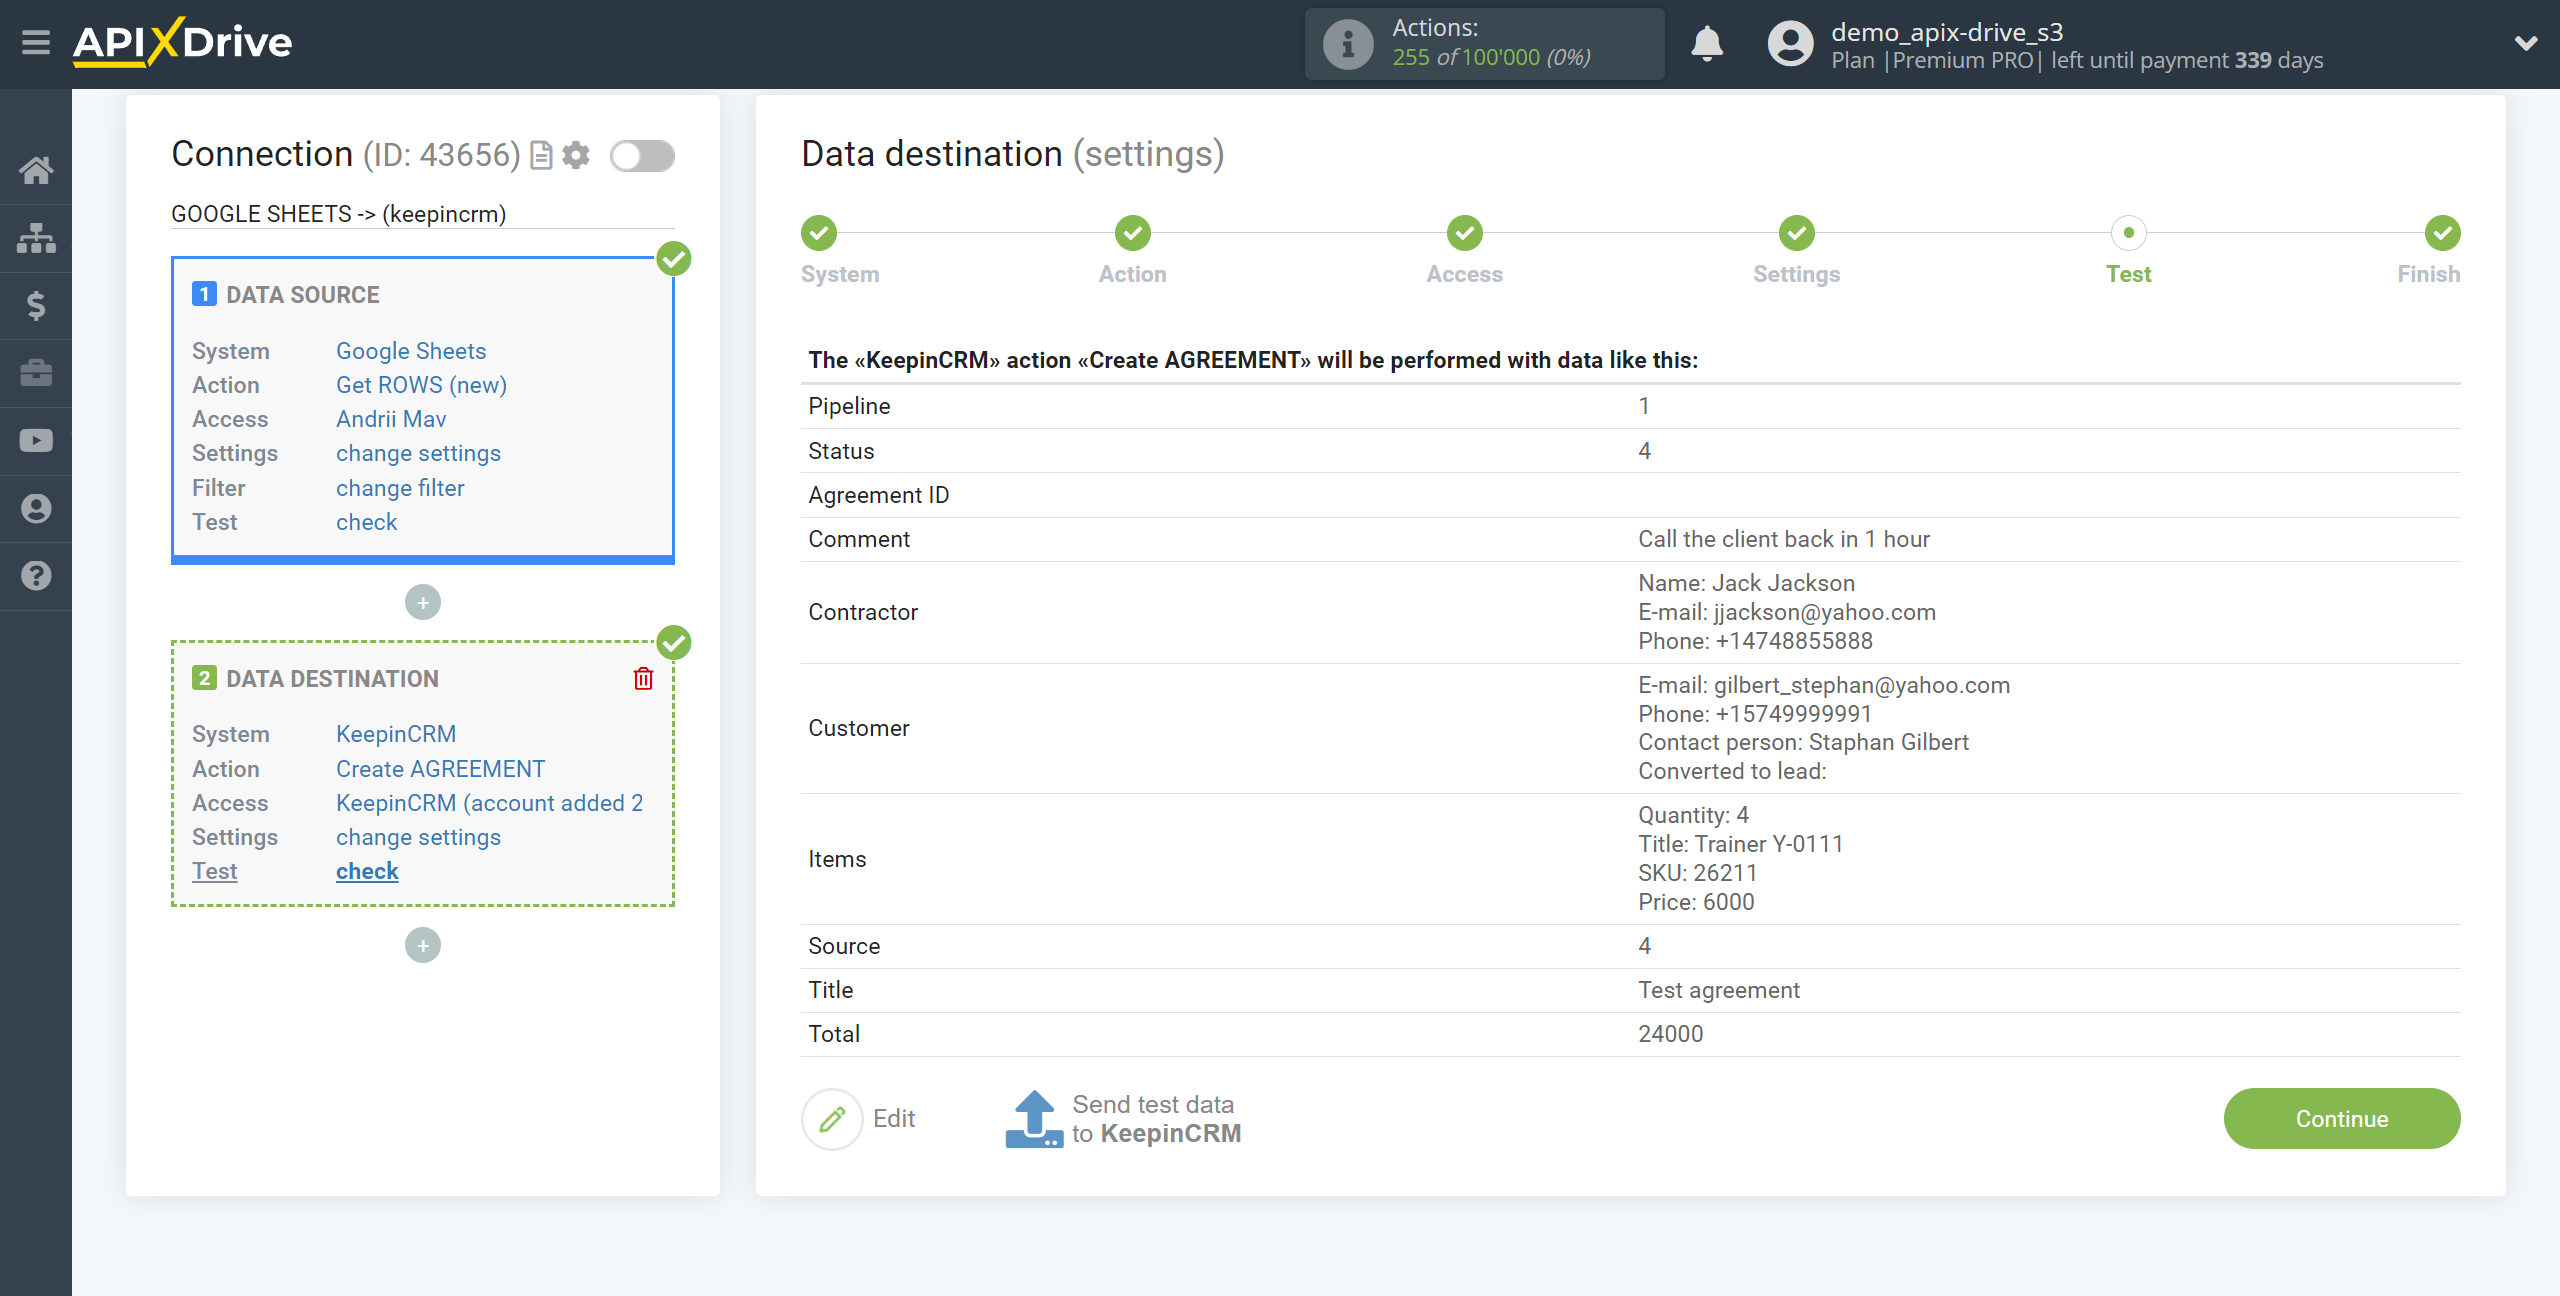Open Andrii Mav access link
The image size is (2560, 1296).
(x=391, y=419)
